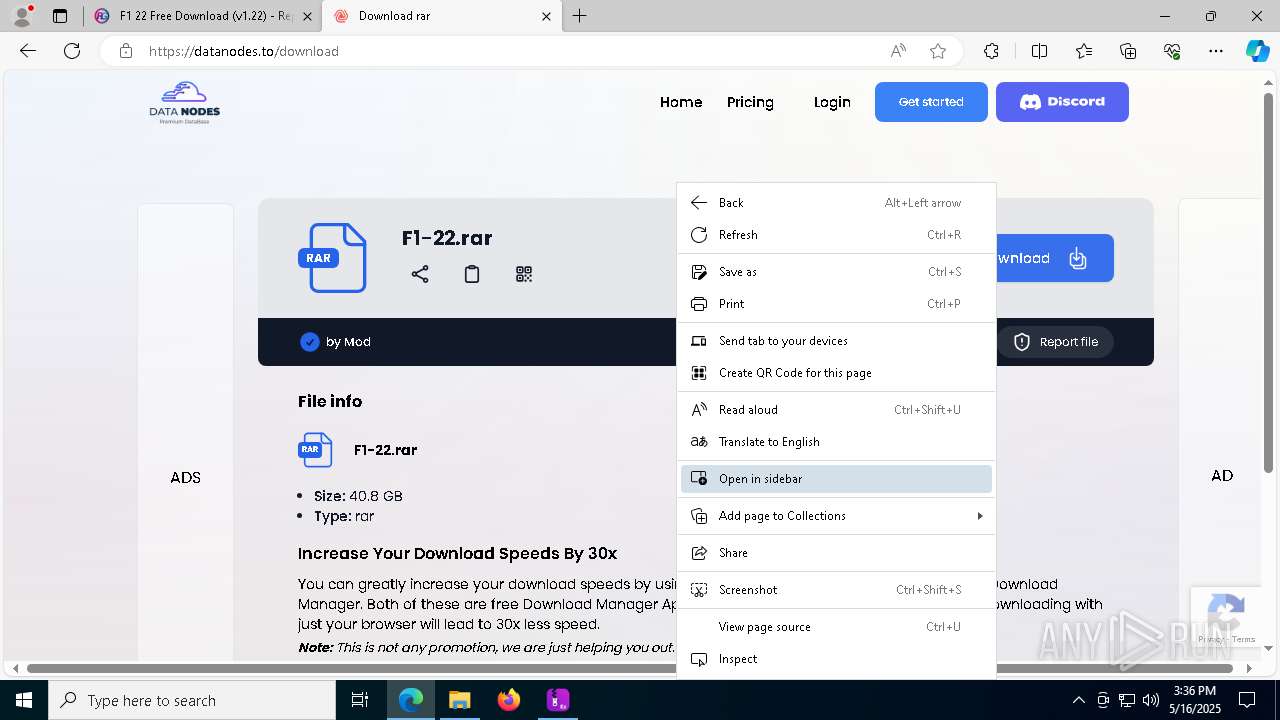Choose Share in the context menu
Image resolution: width=1280 pixels, height=720 pixels.
[836, 553]
